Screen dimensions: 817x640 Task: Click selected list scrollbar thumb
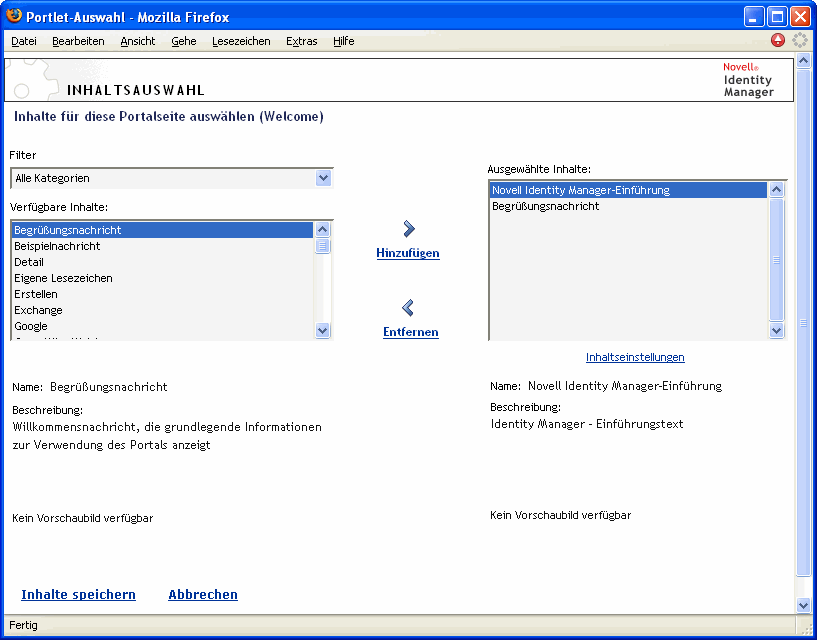[x=776, y=260]
